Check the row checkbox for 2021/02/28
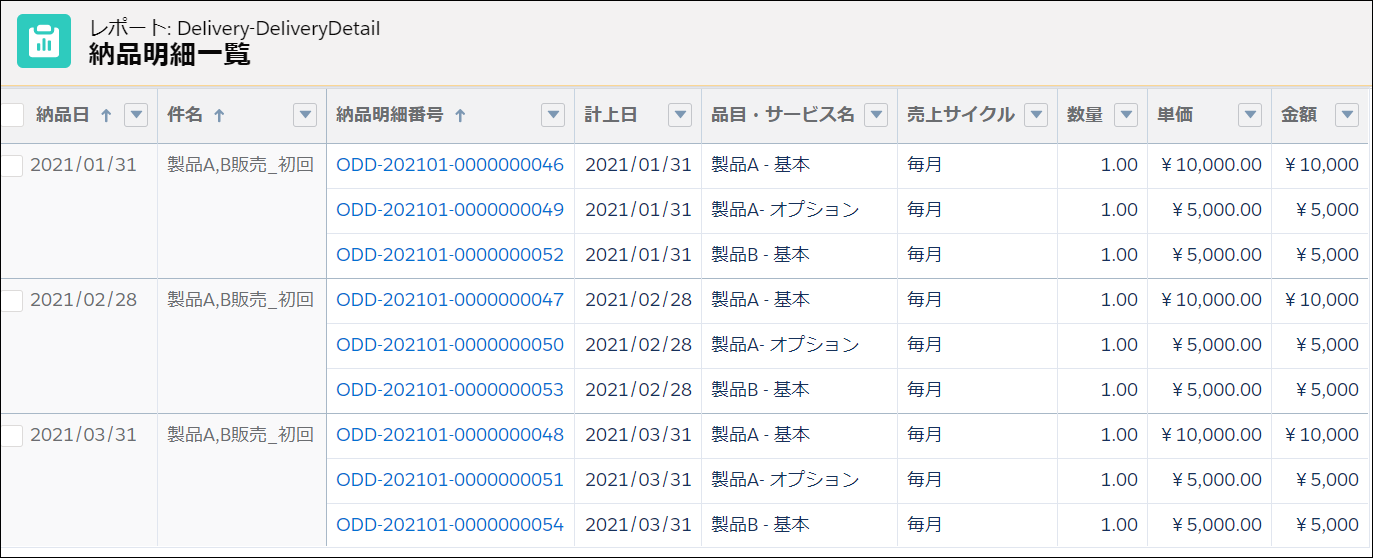Screen dimensions: 1373x558 tap(11, 301)
